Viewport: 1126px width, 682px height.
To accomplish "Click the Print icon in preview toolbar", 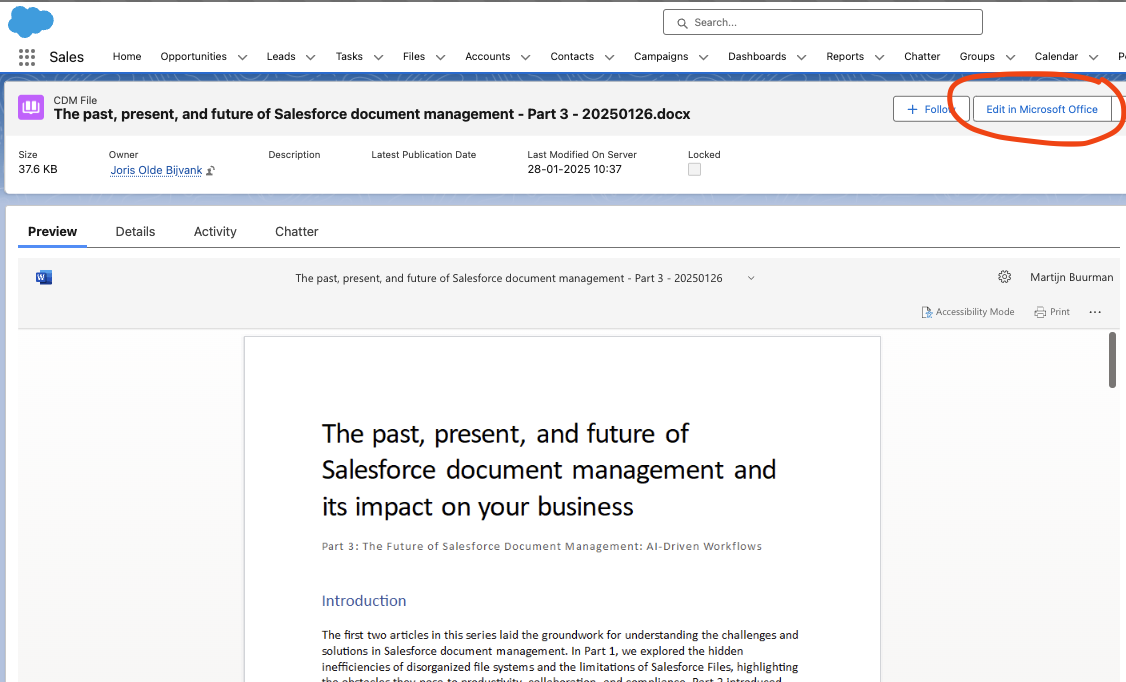I will [x=1040, y=312].
